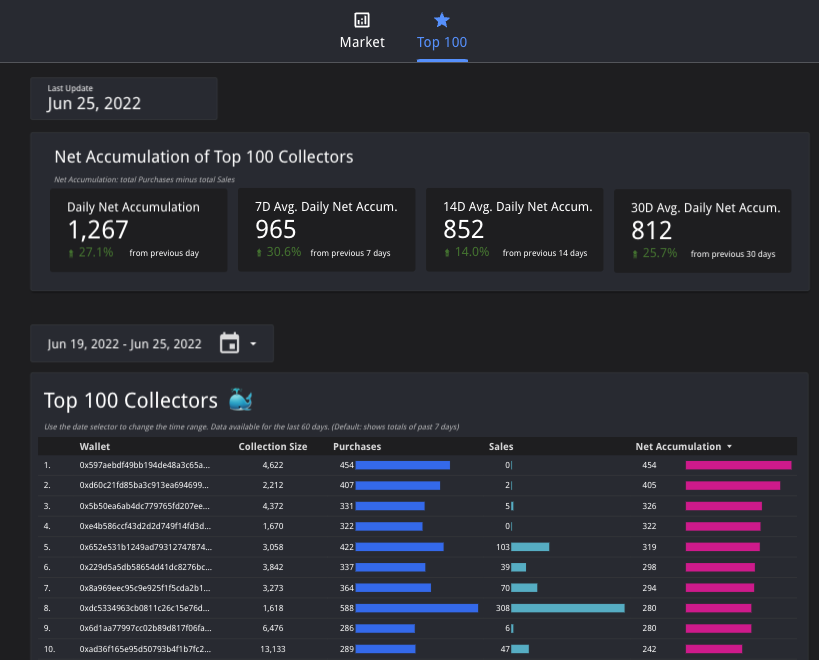Click the collection size 4,622 cell
The height and width of the screenshot is (660, 819).
click(x=273, y=465)
